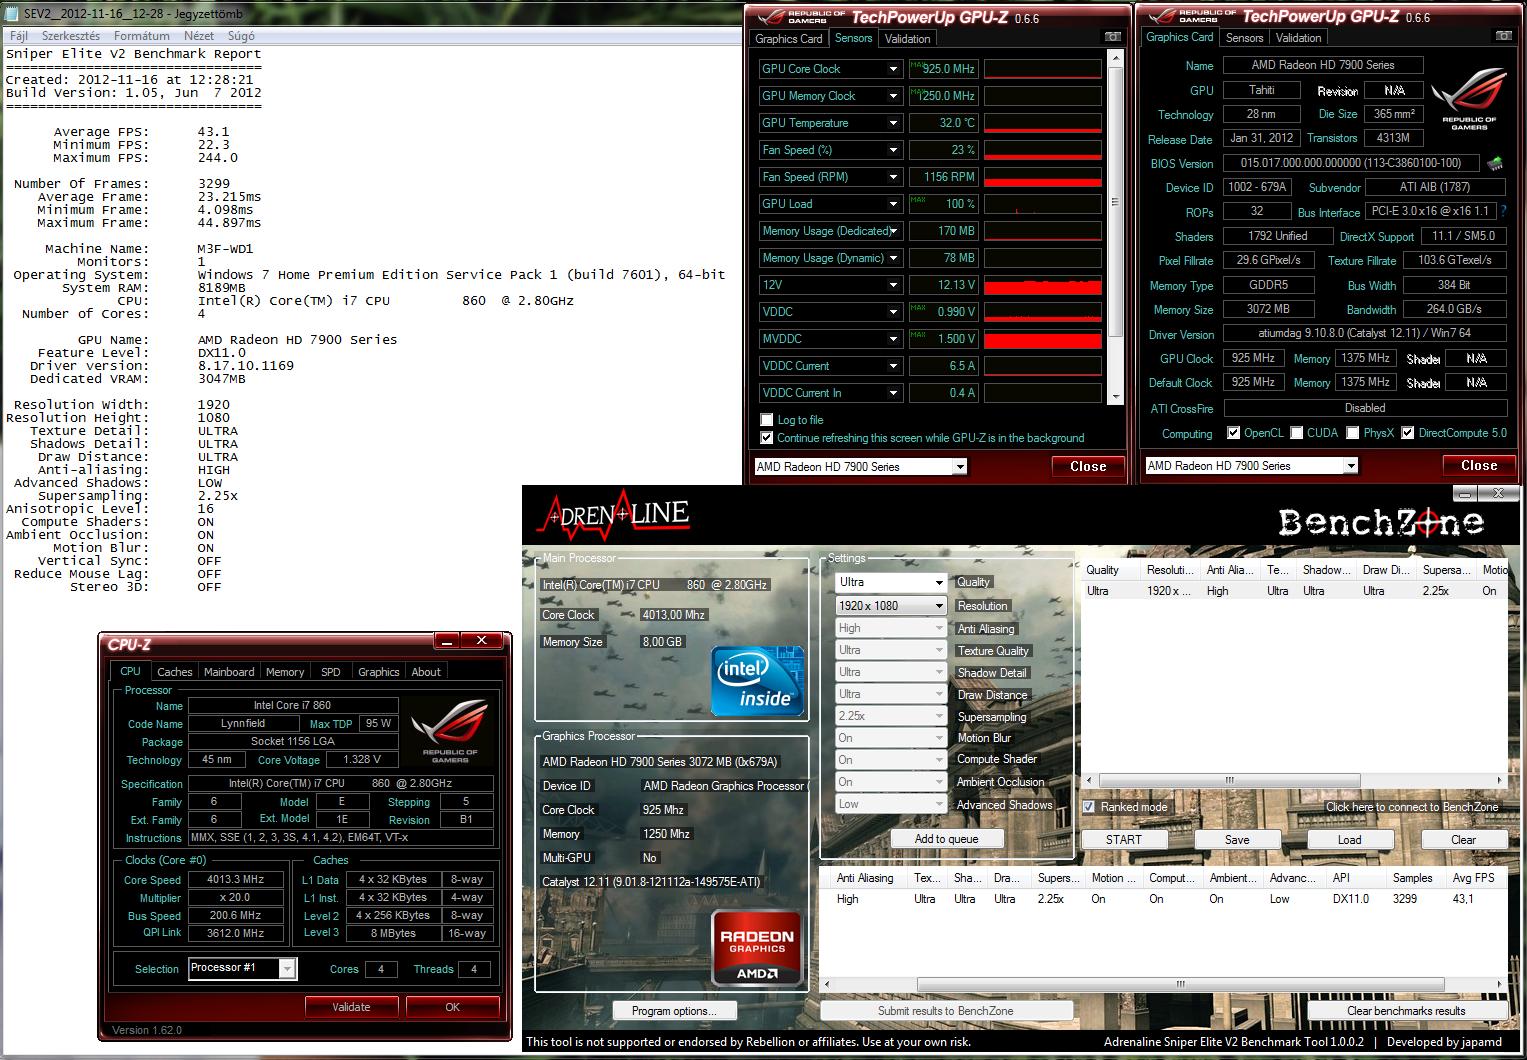The image size is (1527, 1060).
Task: Open Súgó menu in Notepad
Action: tap(241, 36)
